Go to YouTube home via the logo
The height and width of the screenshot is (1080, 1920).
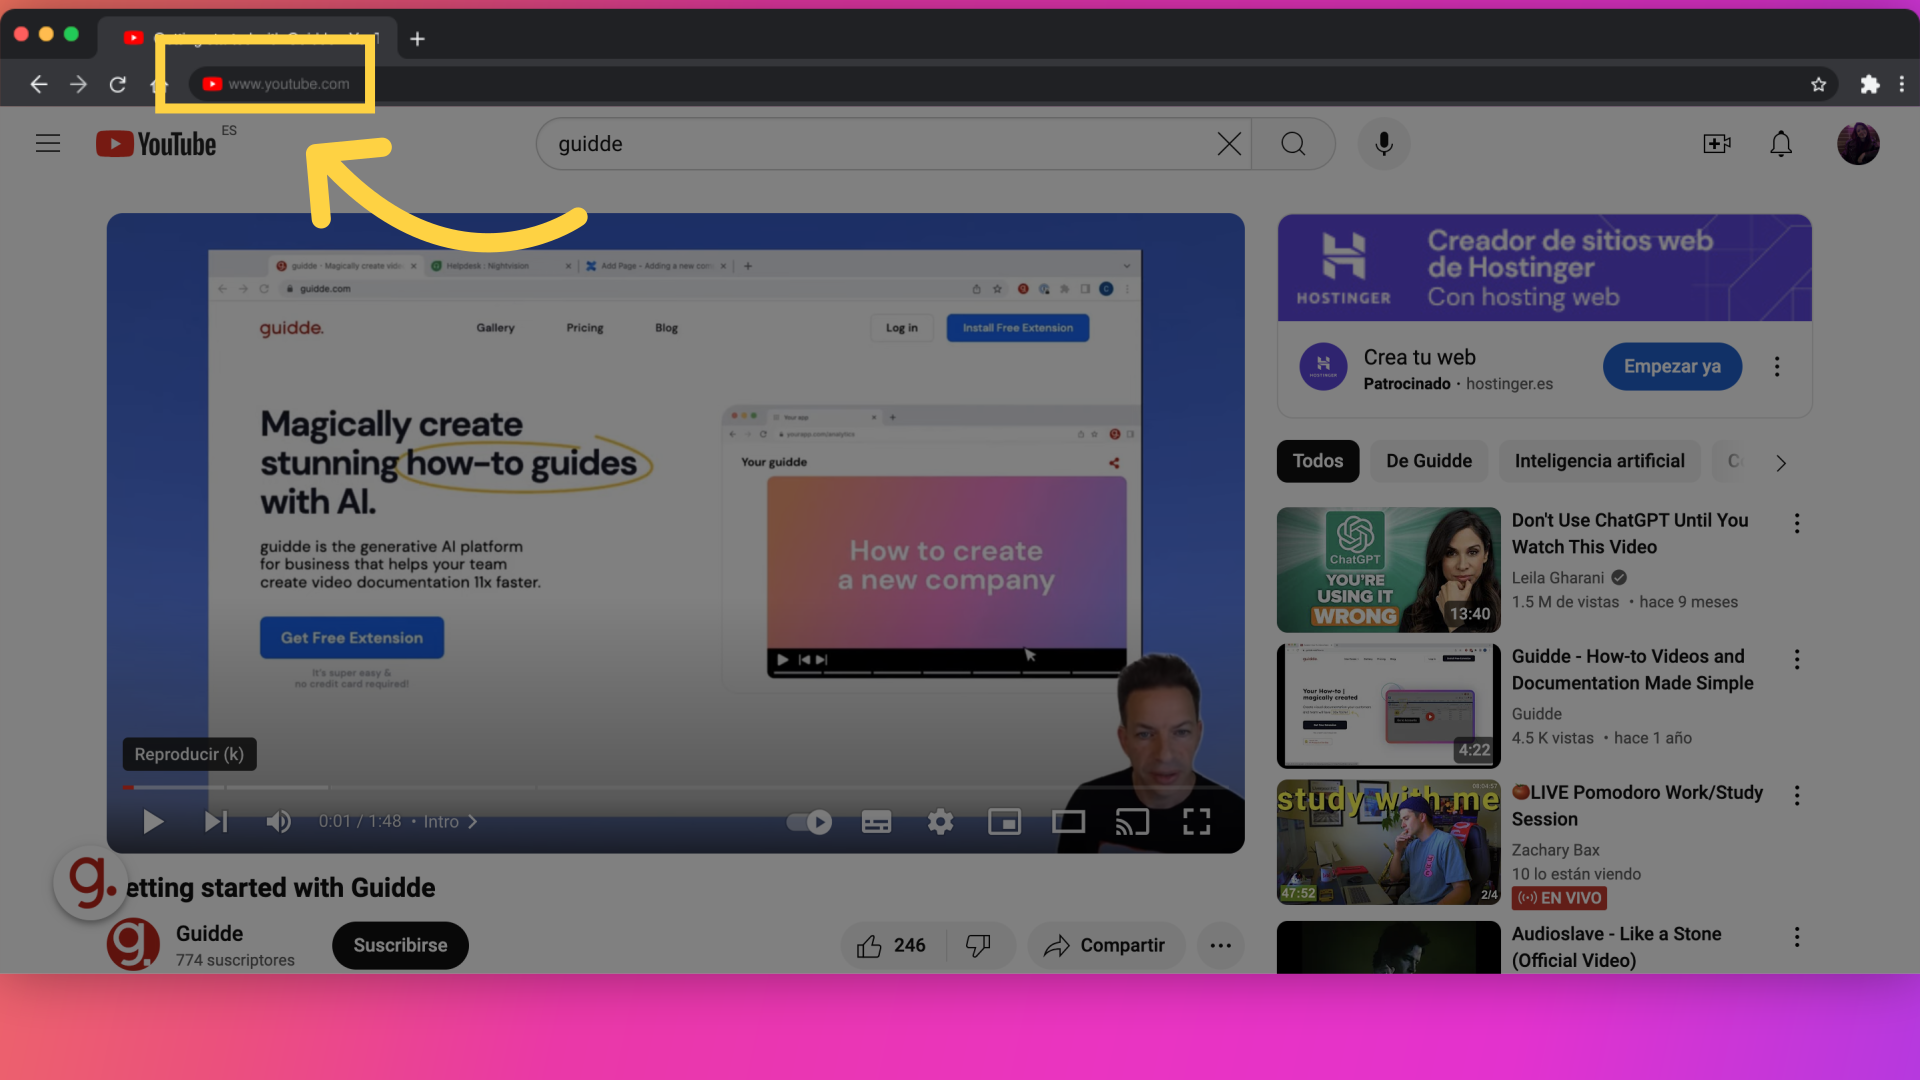coord(156,144)
